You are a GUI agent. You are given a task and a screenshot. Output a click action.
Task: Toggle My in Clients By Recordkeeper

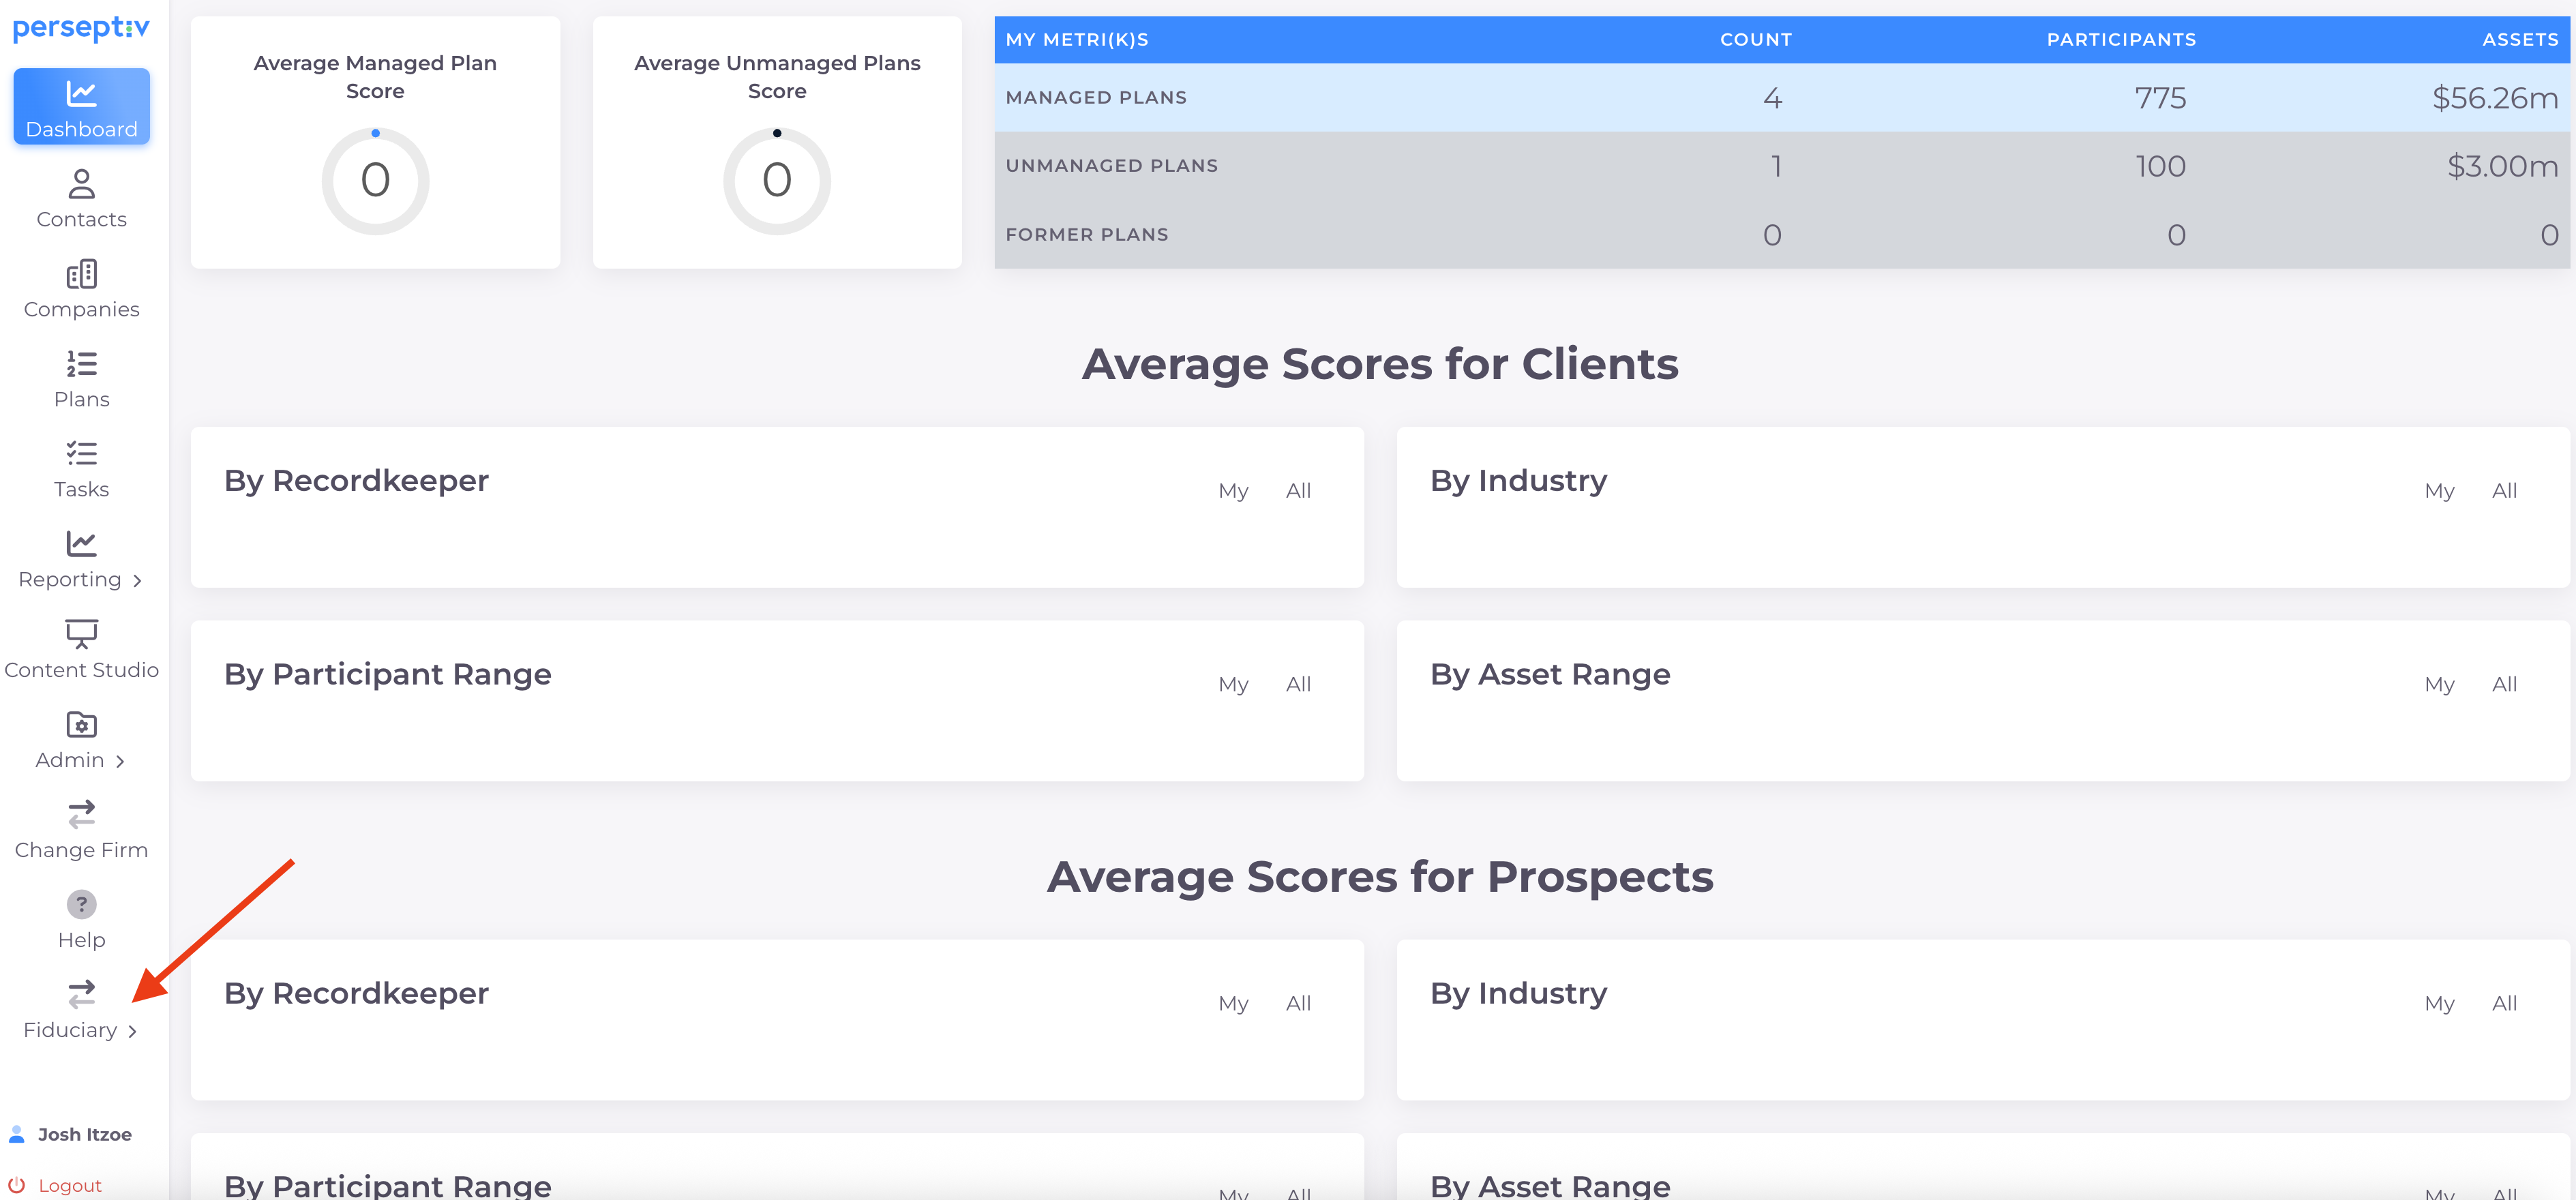tap(1233, 491)
